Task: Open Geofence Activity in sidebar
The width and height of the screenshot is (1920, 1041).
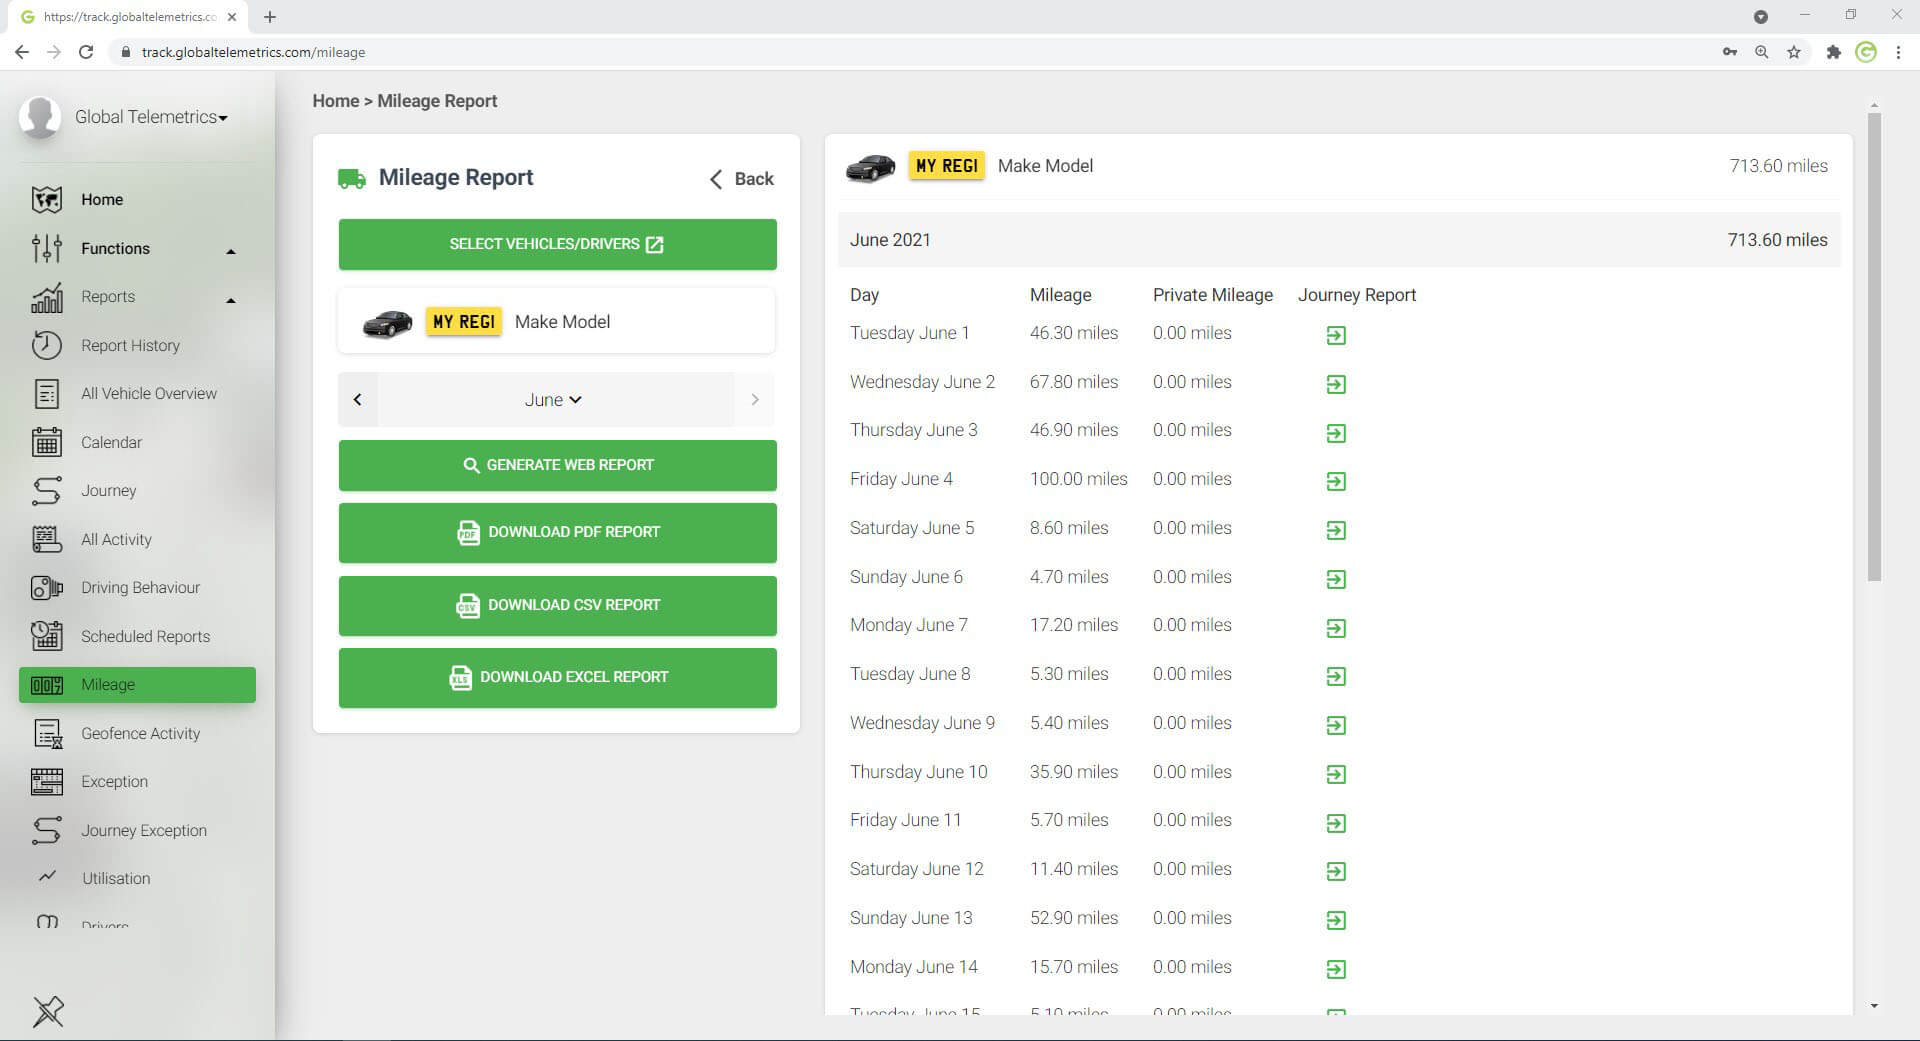Action: click(x=140, y=734)
